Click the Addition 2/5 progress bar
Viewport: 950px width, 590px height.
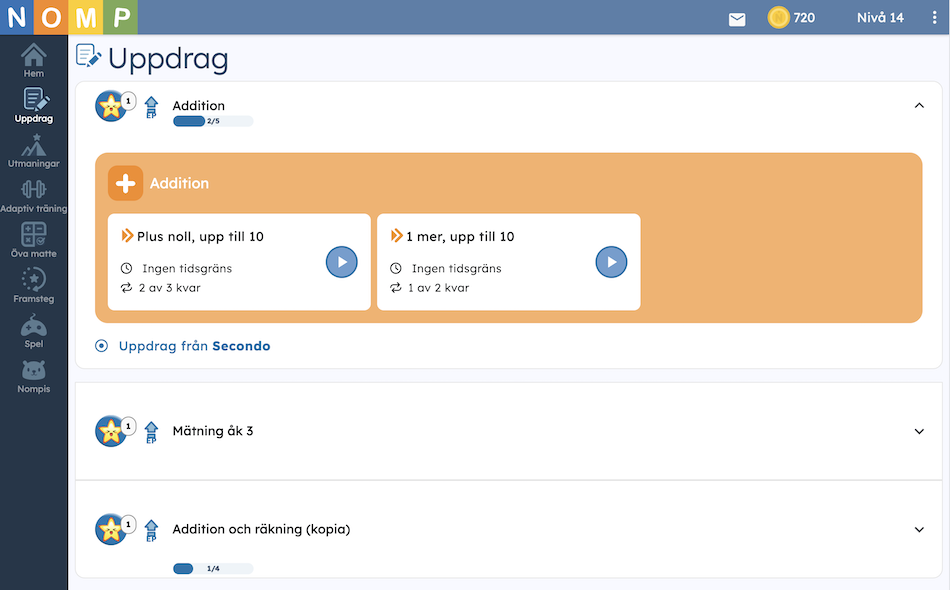pyautogui.click(x=213, y=121)
